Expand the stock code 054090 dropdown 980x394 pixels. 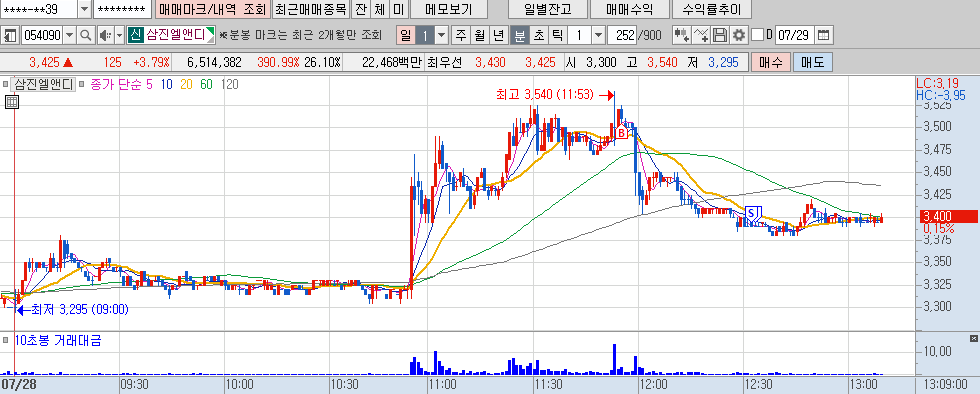[69, 35]
